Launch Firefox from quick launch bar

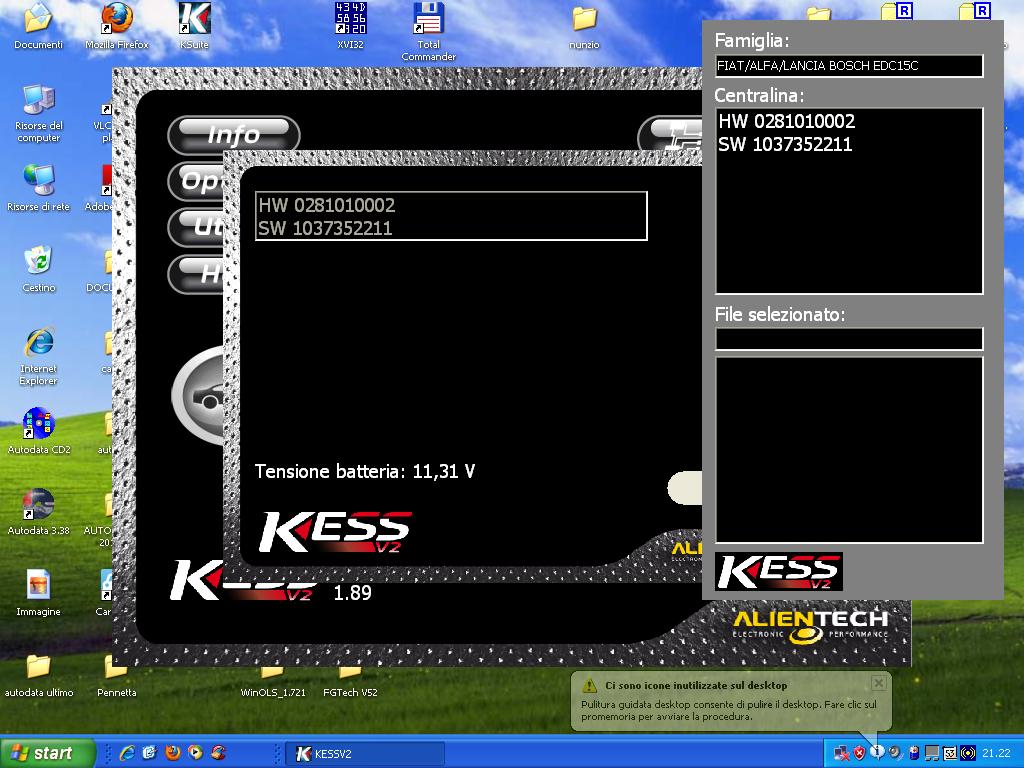pyautogui.click(x=172, y=753)
